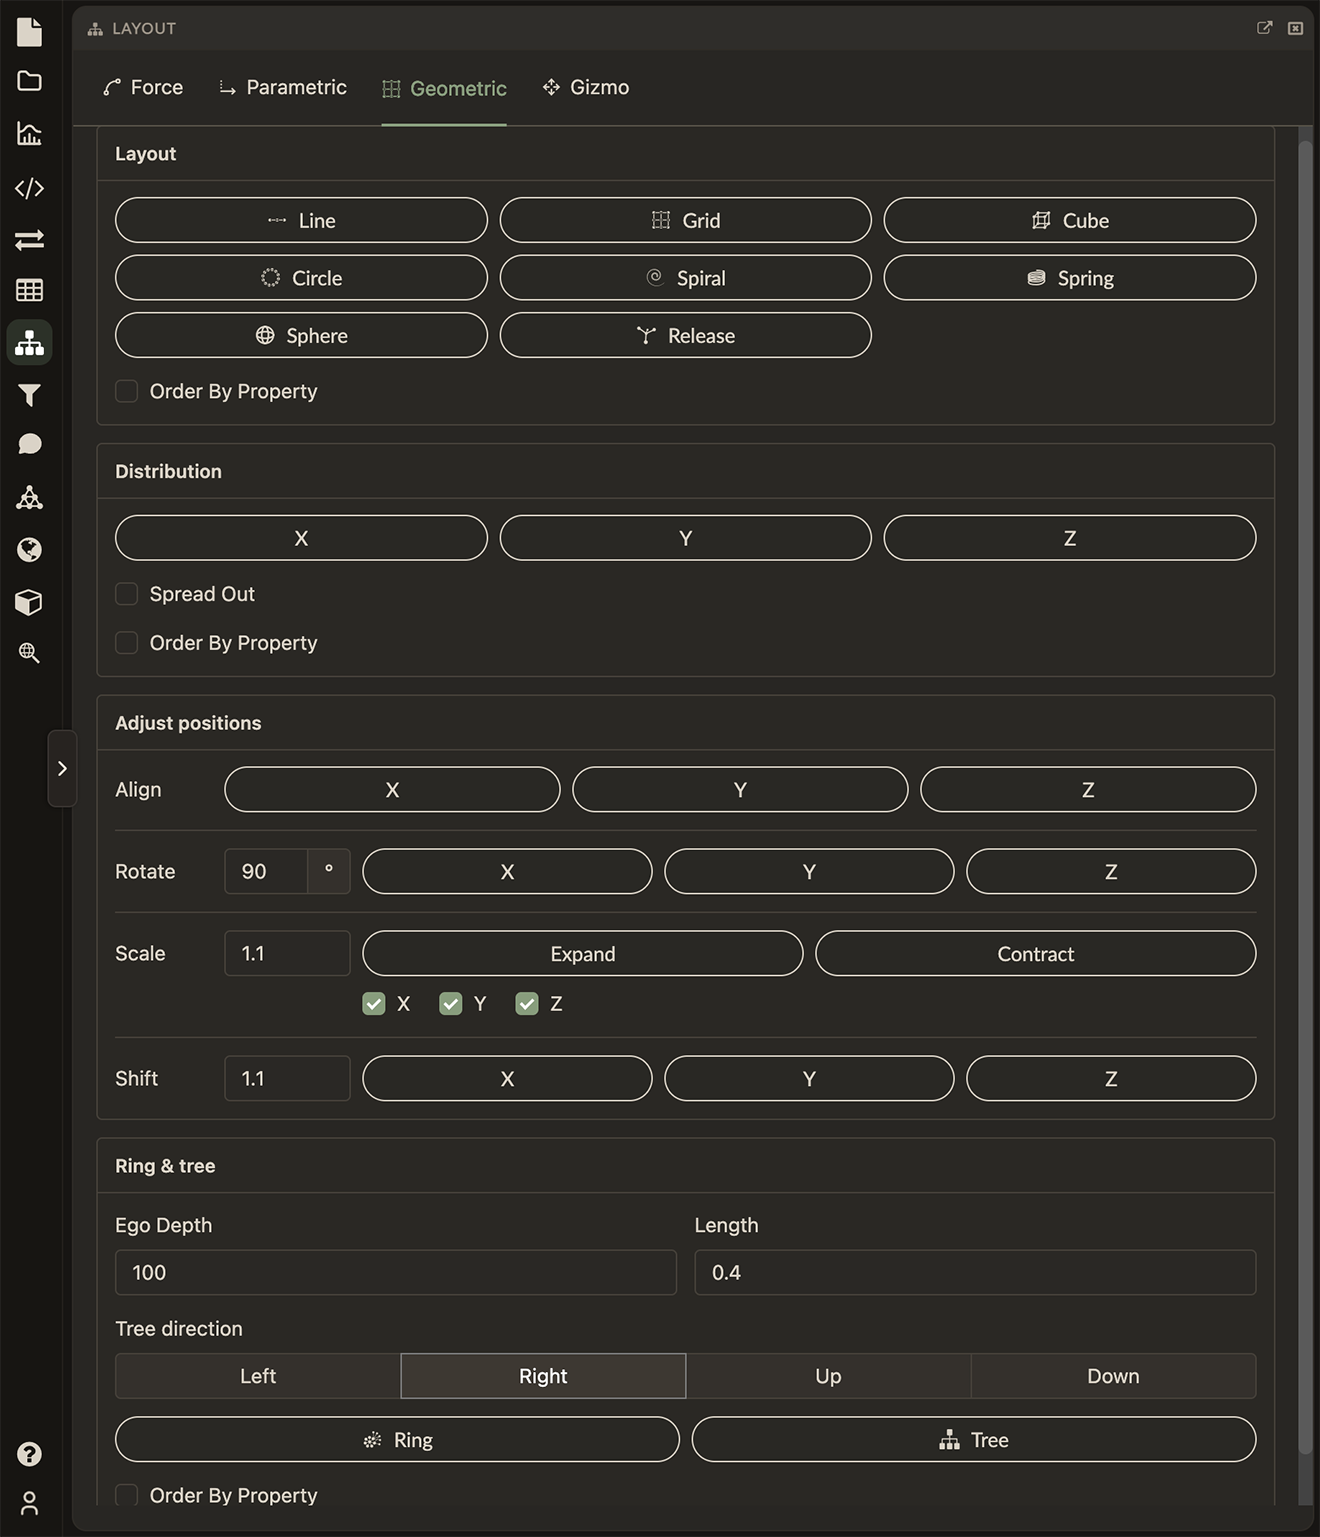This screenshot has width=1320, height=1537.
Task: Apply the Tree layout button
Action: point(974,1440)
